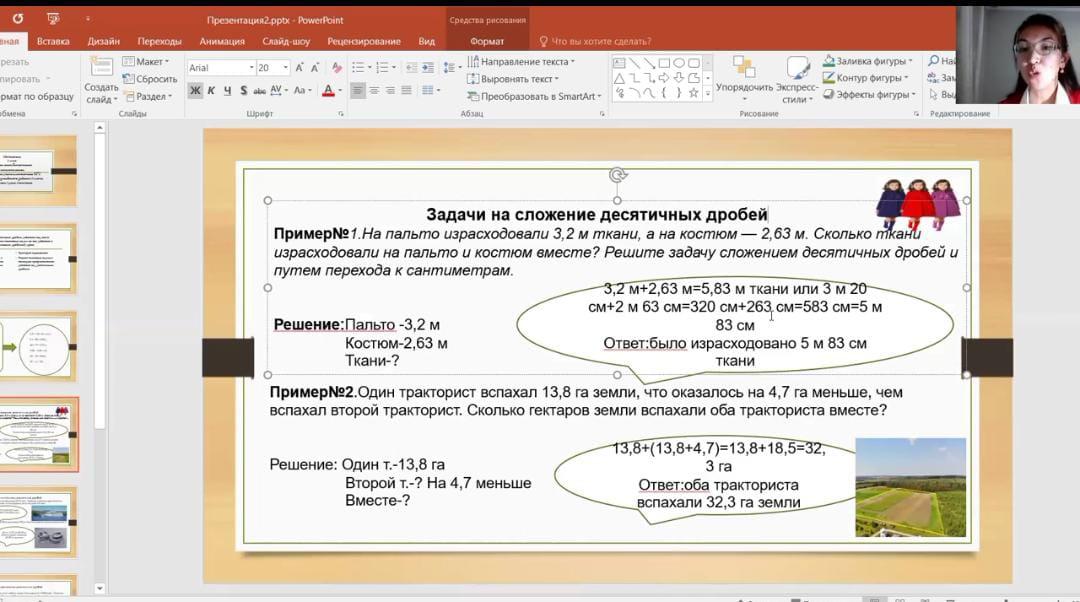Toggle underline formatting (Ч)
This screenshot has width=1080, height=602.
[x=228, y=91]
